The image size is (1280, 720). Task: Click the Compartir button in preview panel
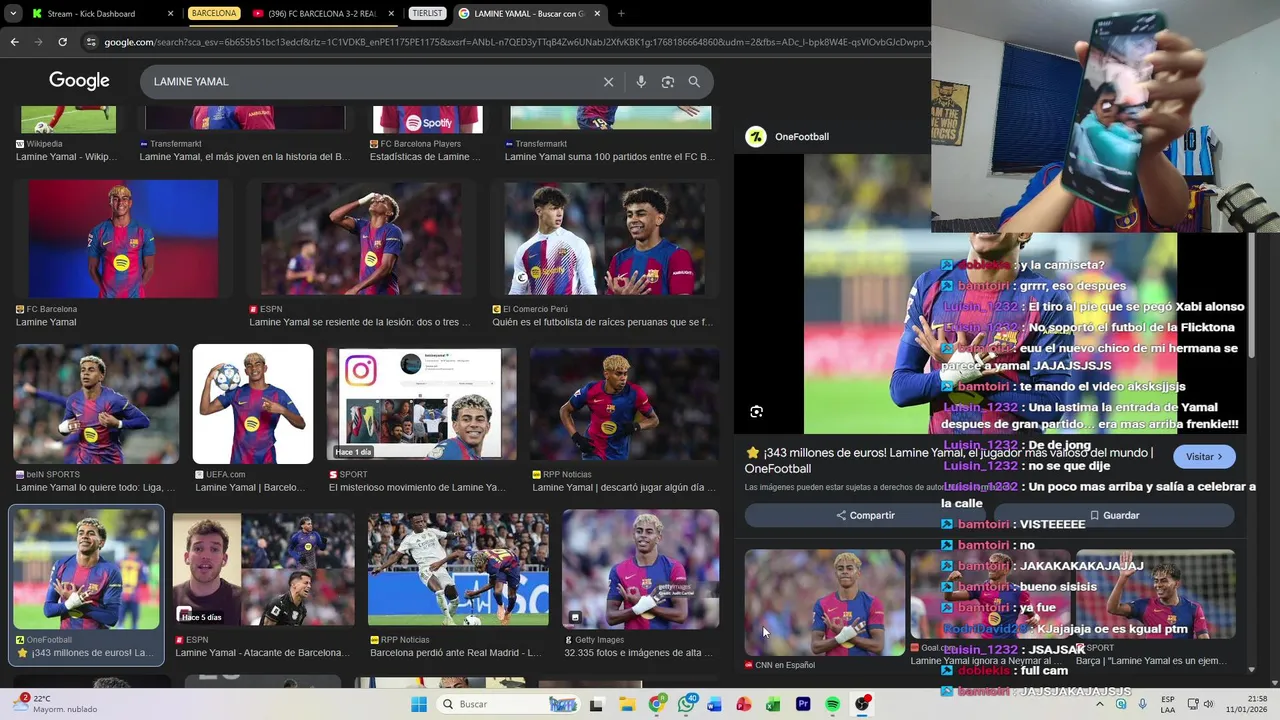pos(866,515)
